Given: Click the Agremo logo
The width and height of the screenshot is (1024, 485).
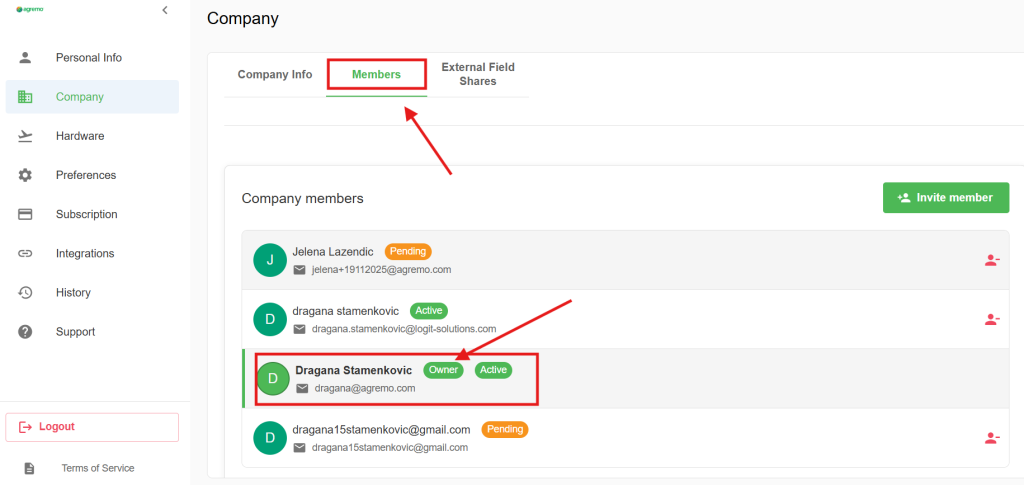Looking at the screenshot, I should (31, 10).
